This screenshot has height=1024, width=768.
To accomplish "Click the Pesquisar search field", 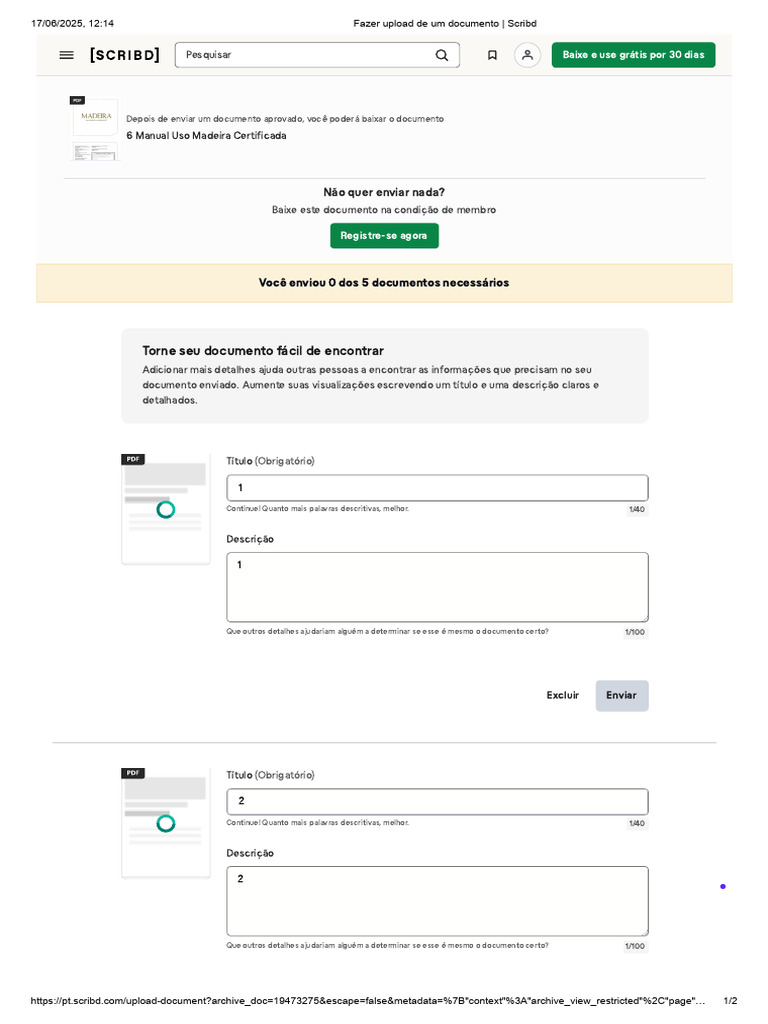I will coord(305,55).
